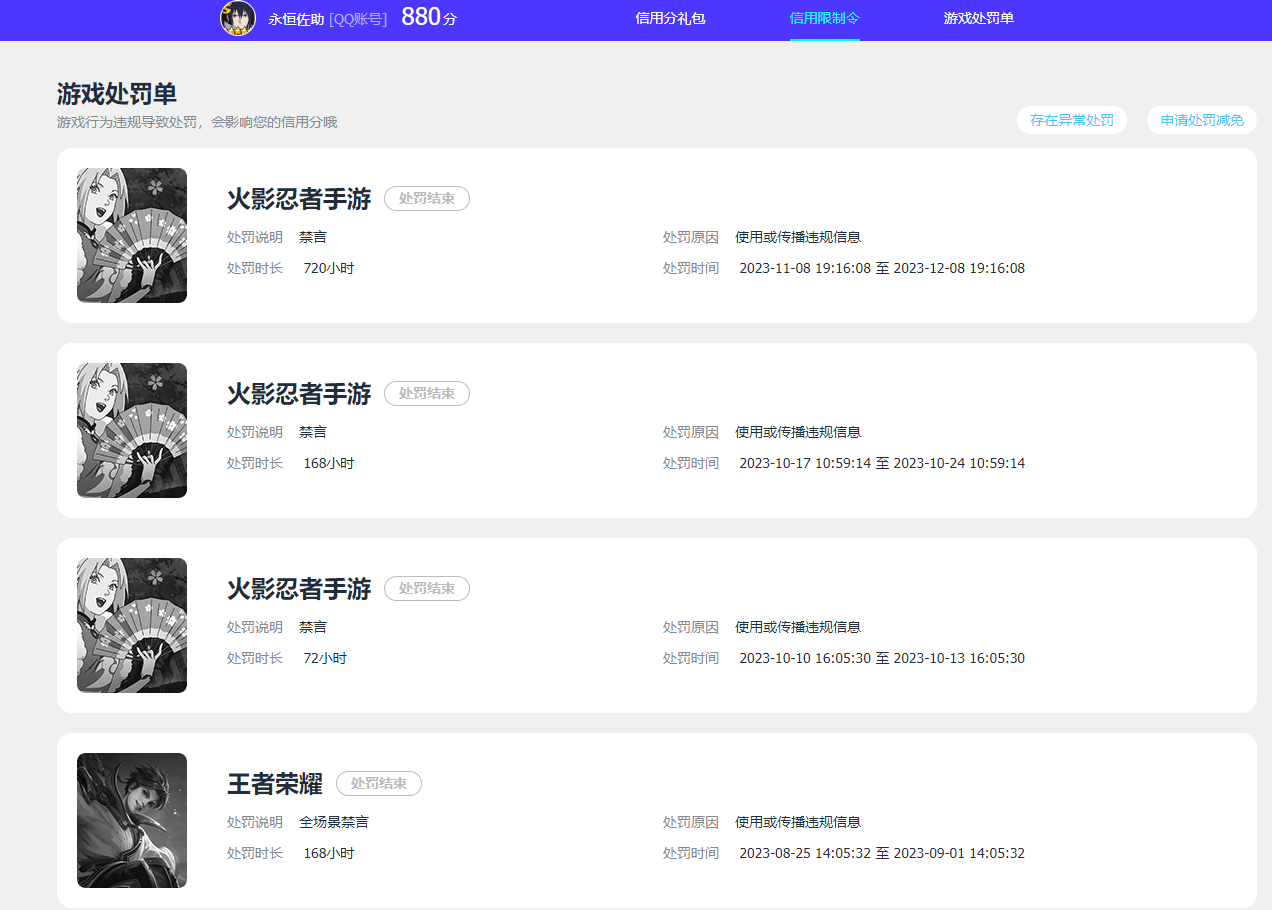The image size is (1272, 910).
Task: Select the 游戏处罚单 tab in header
Action: click(978, 18)
